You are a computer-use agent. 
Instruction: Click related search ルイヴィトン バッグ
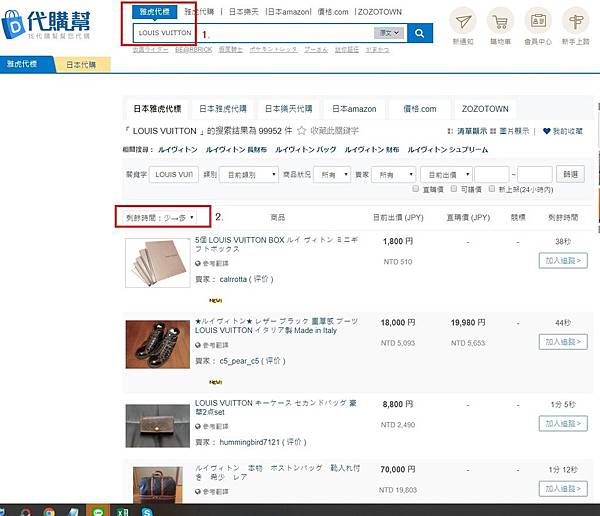(x=305, y=149)
